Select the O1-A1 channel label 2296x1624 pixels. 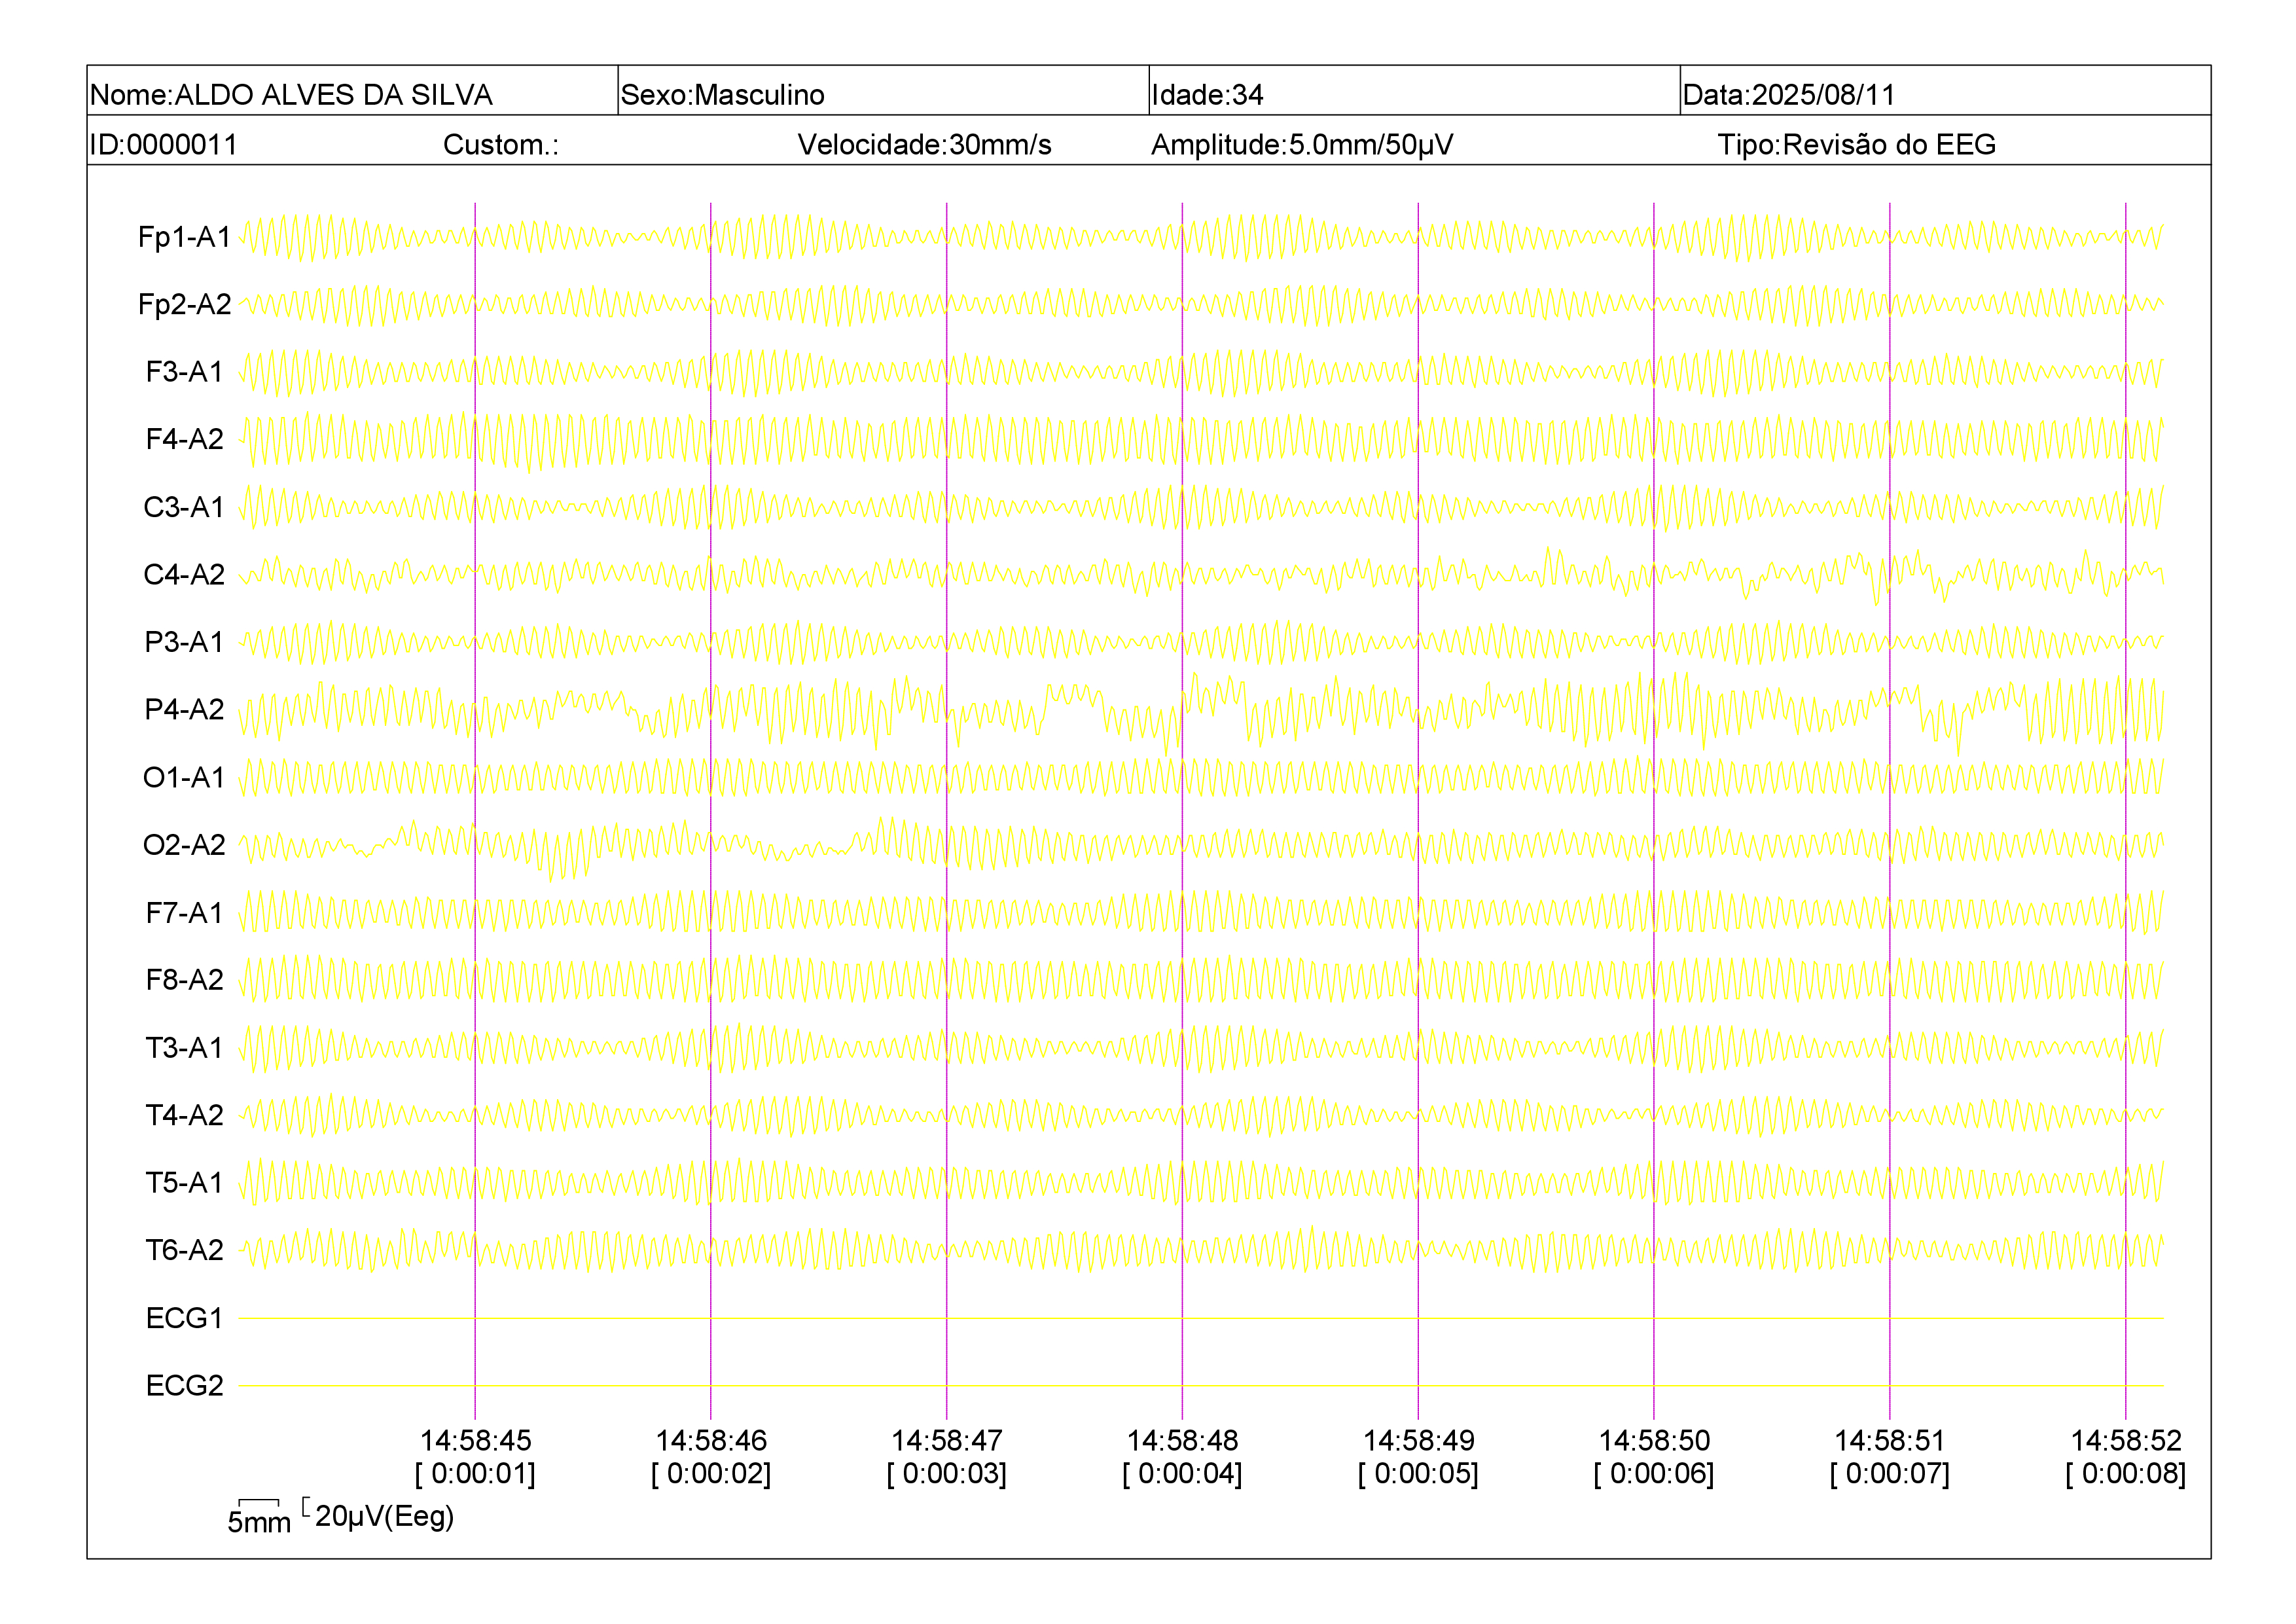(184, 777)
